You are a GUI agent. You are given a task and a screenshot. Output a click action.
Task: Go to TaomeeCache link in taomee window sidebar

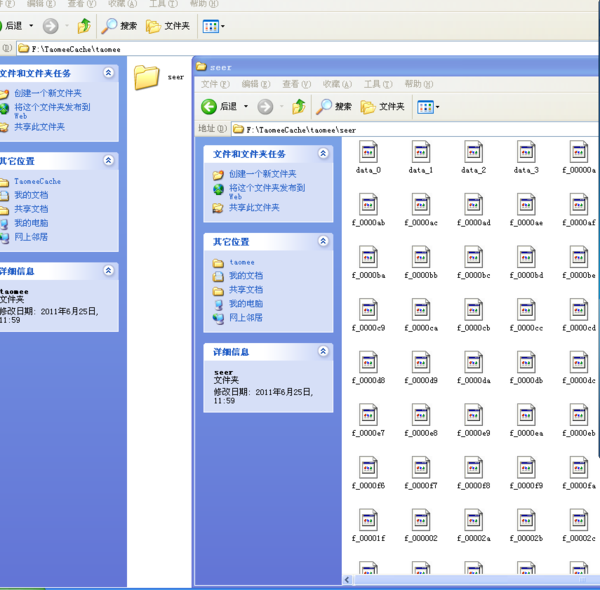tap(38, 181)
